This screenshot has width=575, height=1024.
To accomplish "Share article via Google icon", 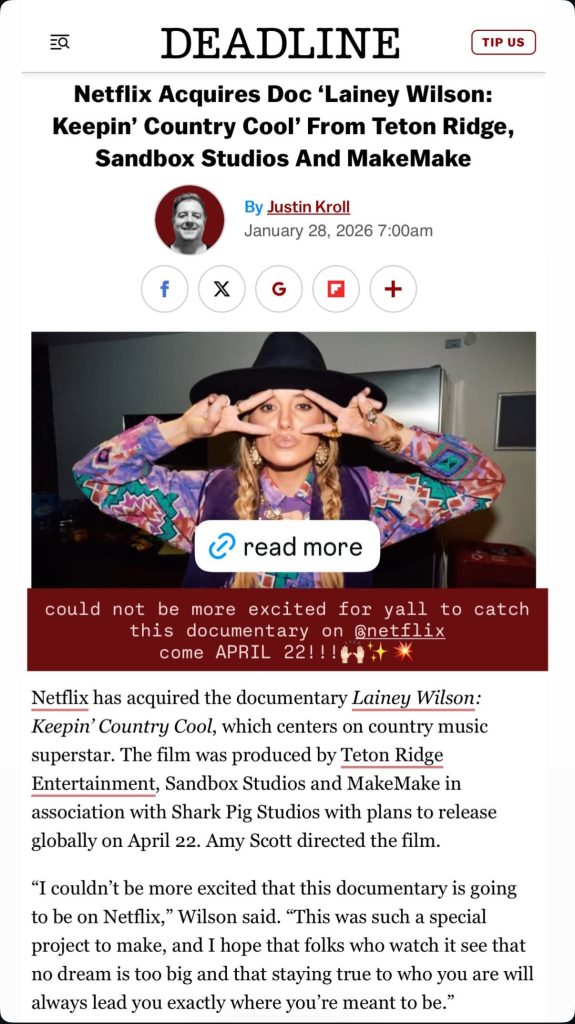I will pos(279,289).
